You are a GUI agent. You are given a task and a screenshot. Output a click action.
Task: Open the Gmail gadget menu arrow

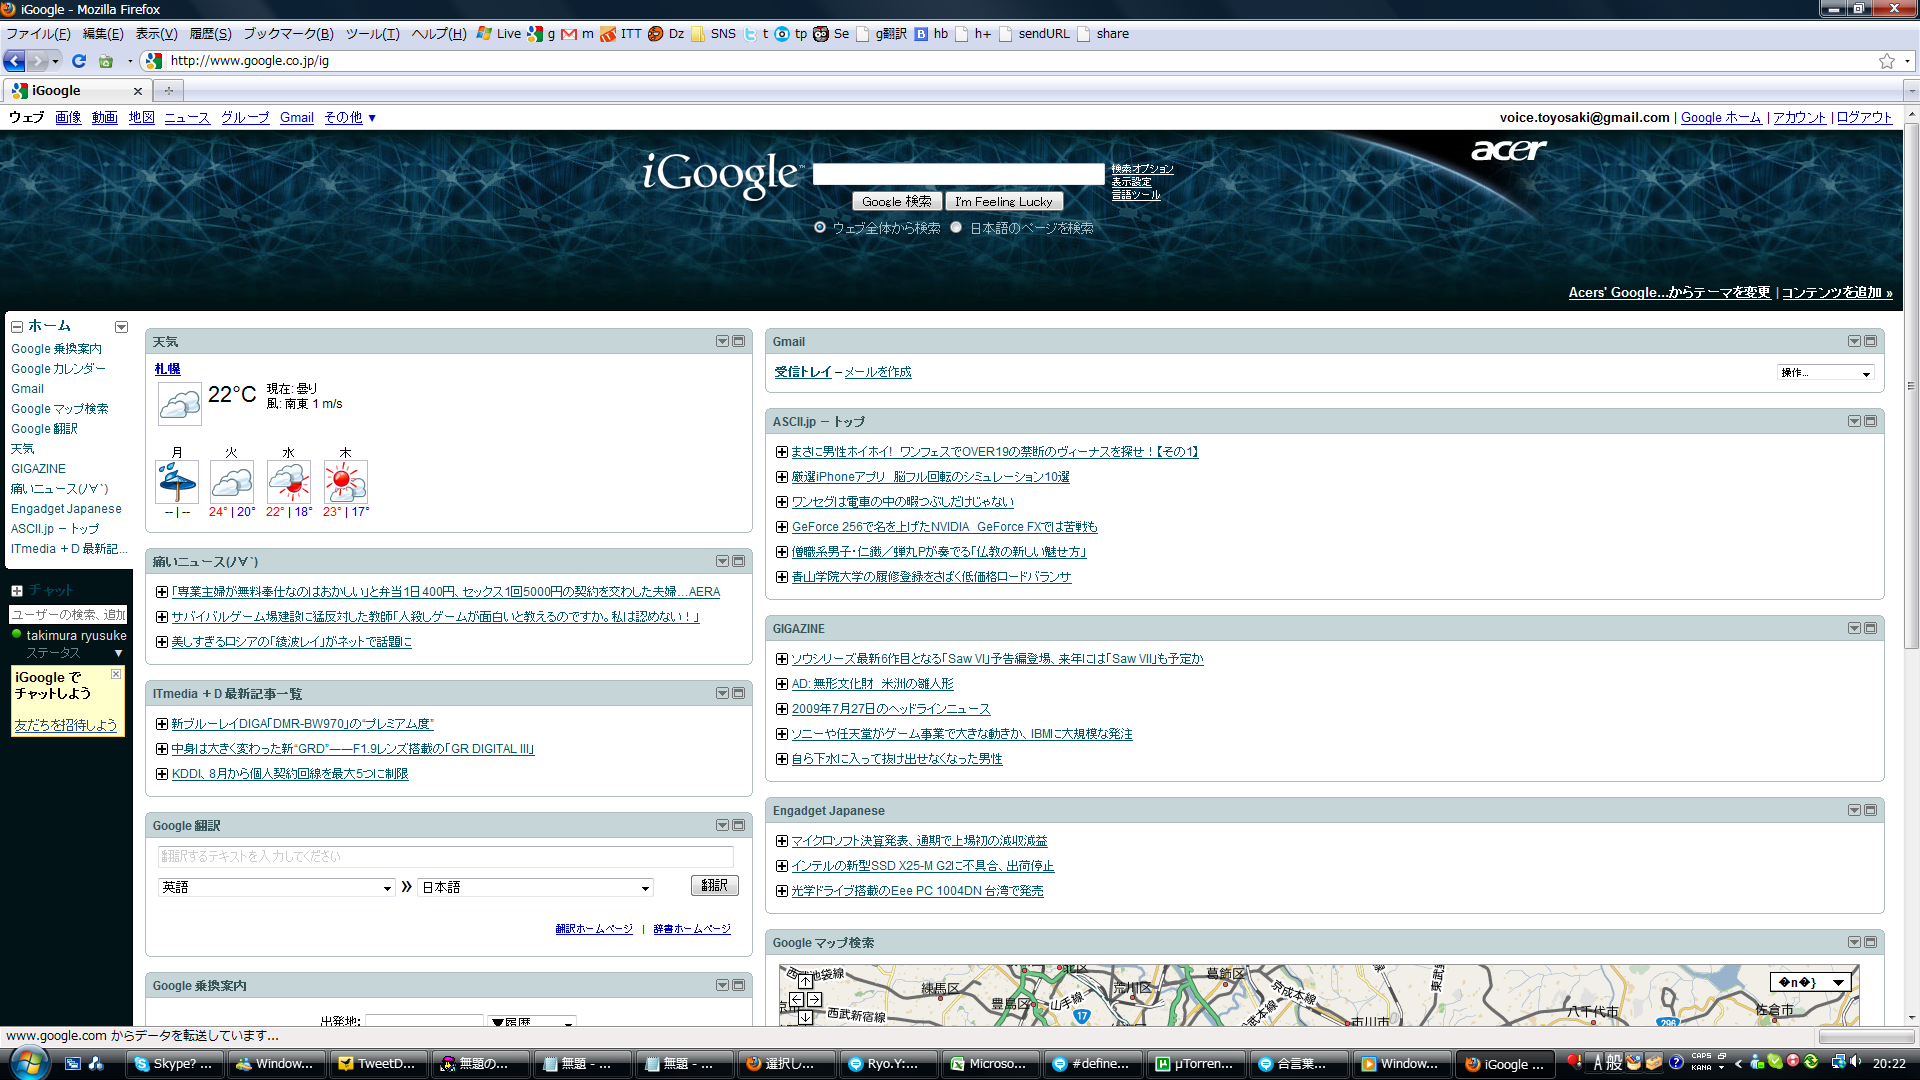[x=1854, y=341]
